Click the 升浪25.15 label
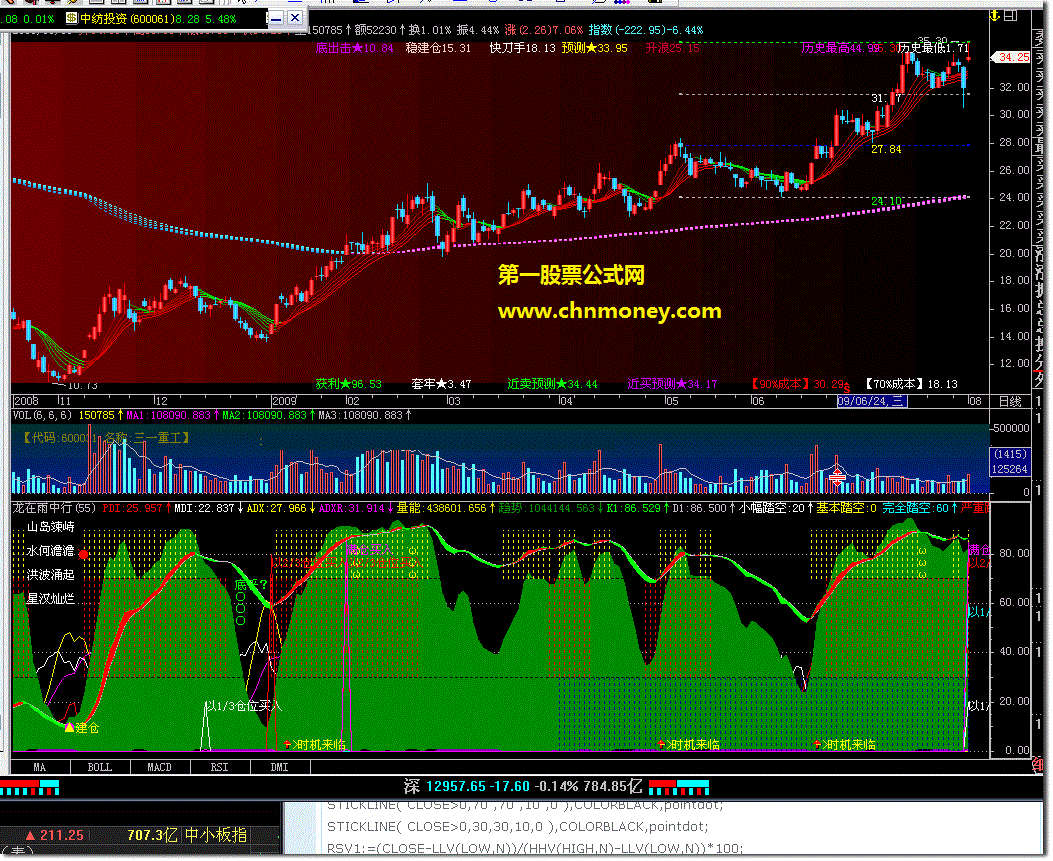The width and height of the screenshot is (1053, 861). pyautogui.click(x=672, y=48)
